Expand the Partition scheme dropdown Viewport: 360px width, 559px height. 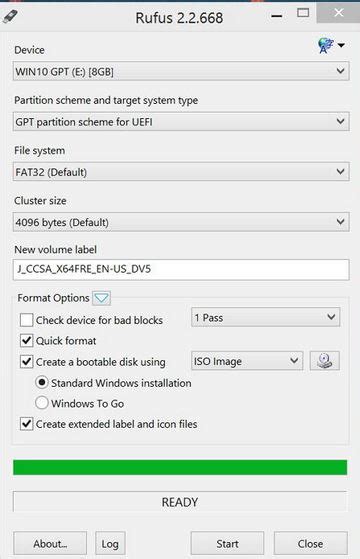181,122
